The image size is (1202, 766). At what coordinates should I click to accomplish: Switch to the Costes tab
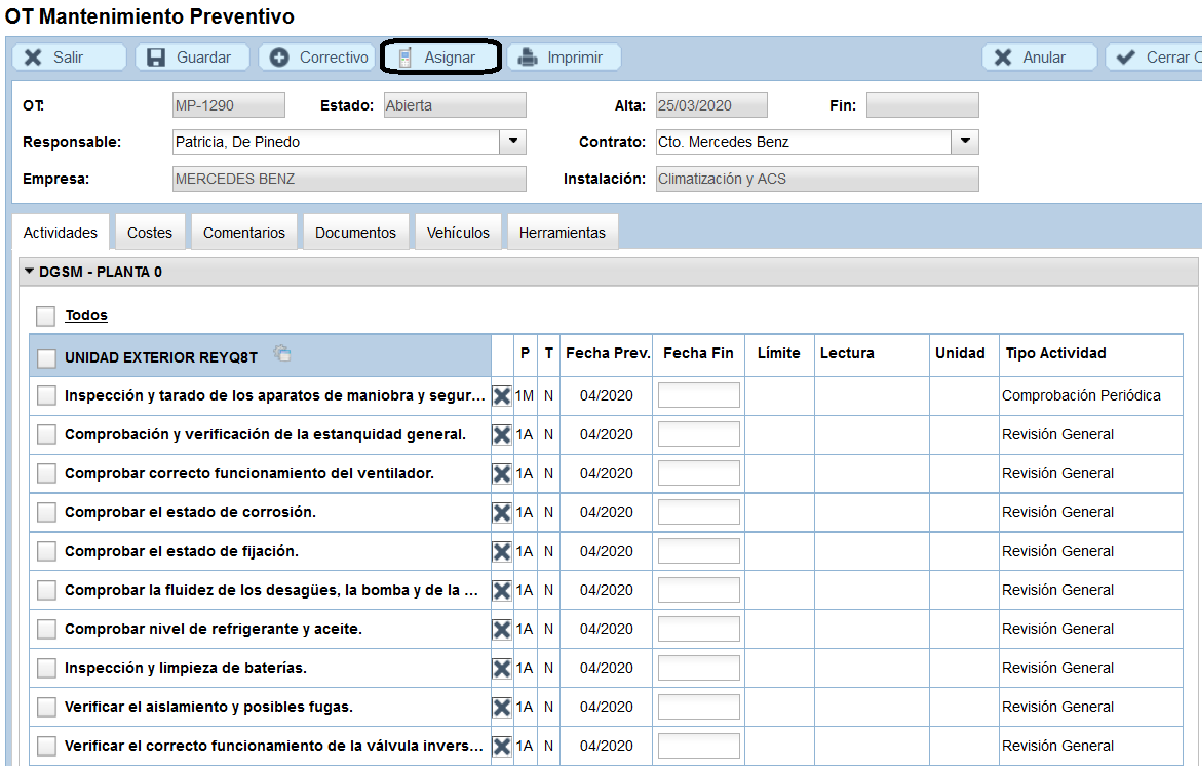coord(149,233)
